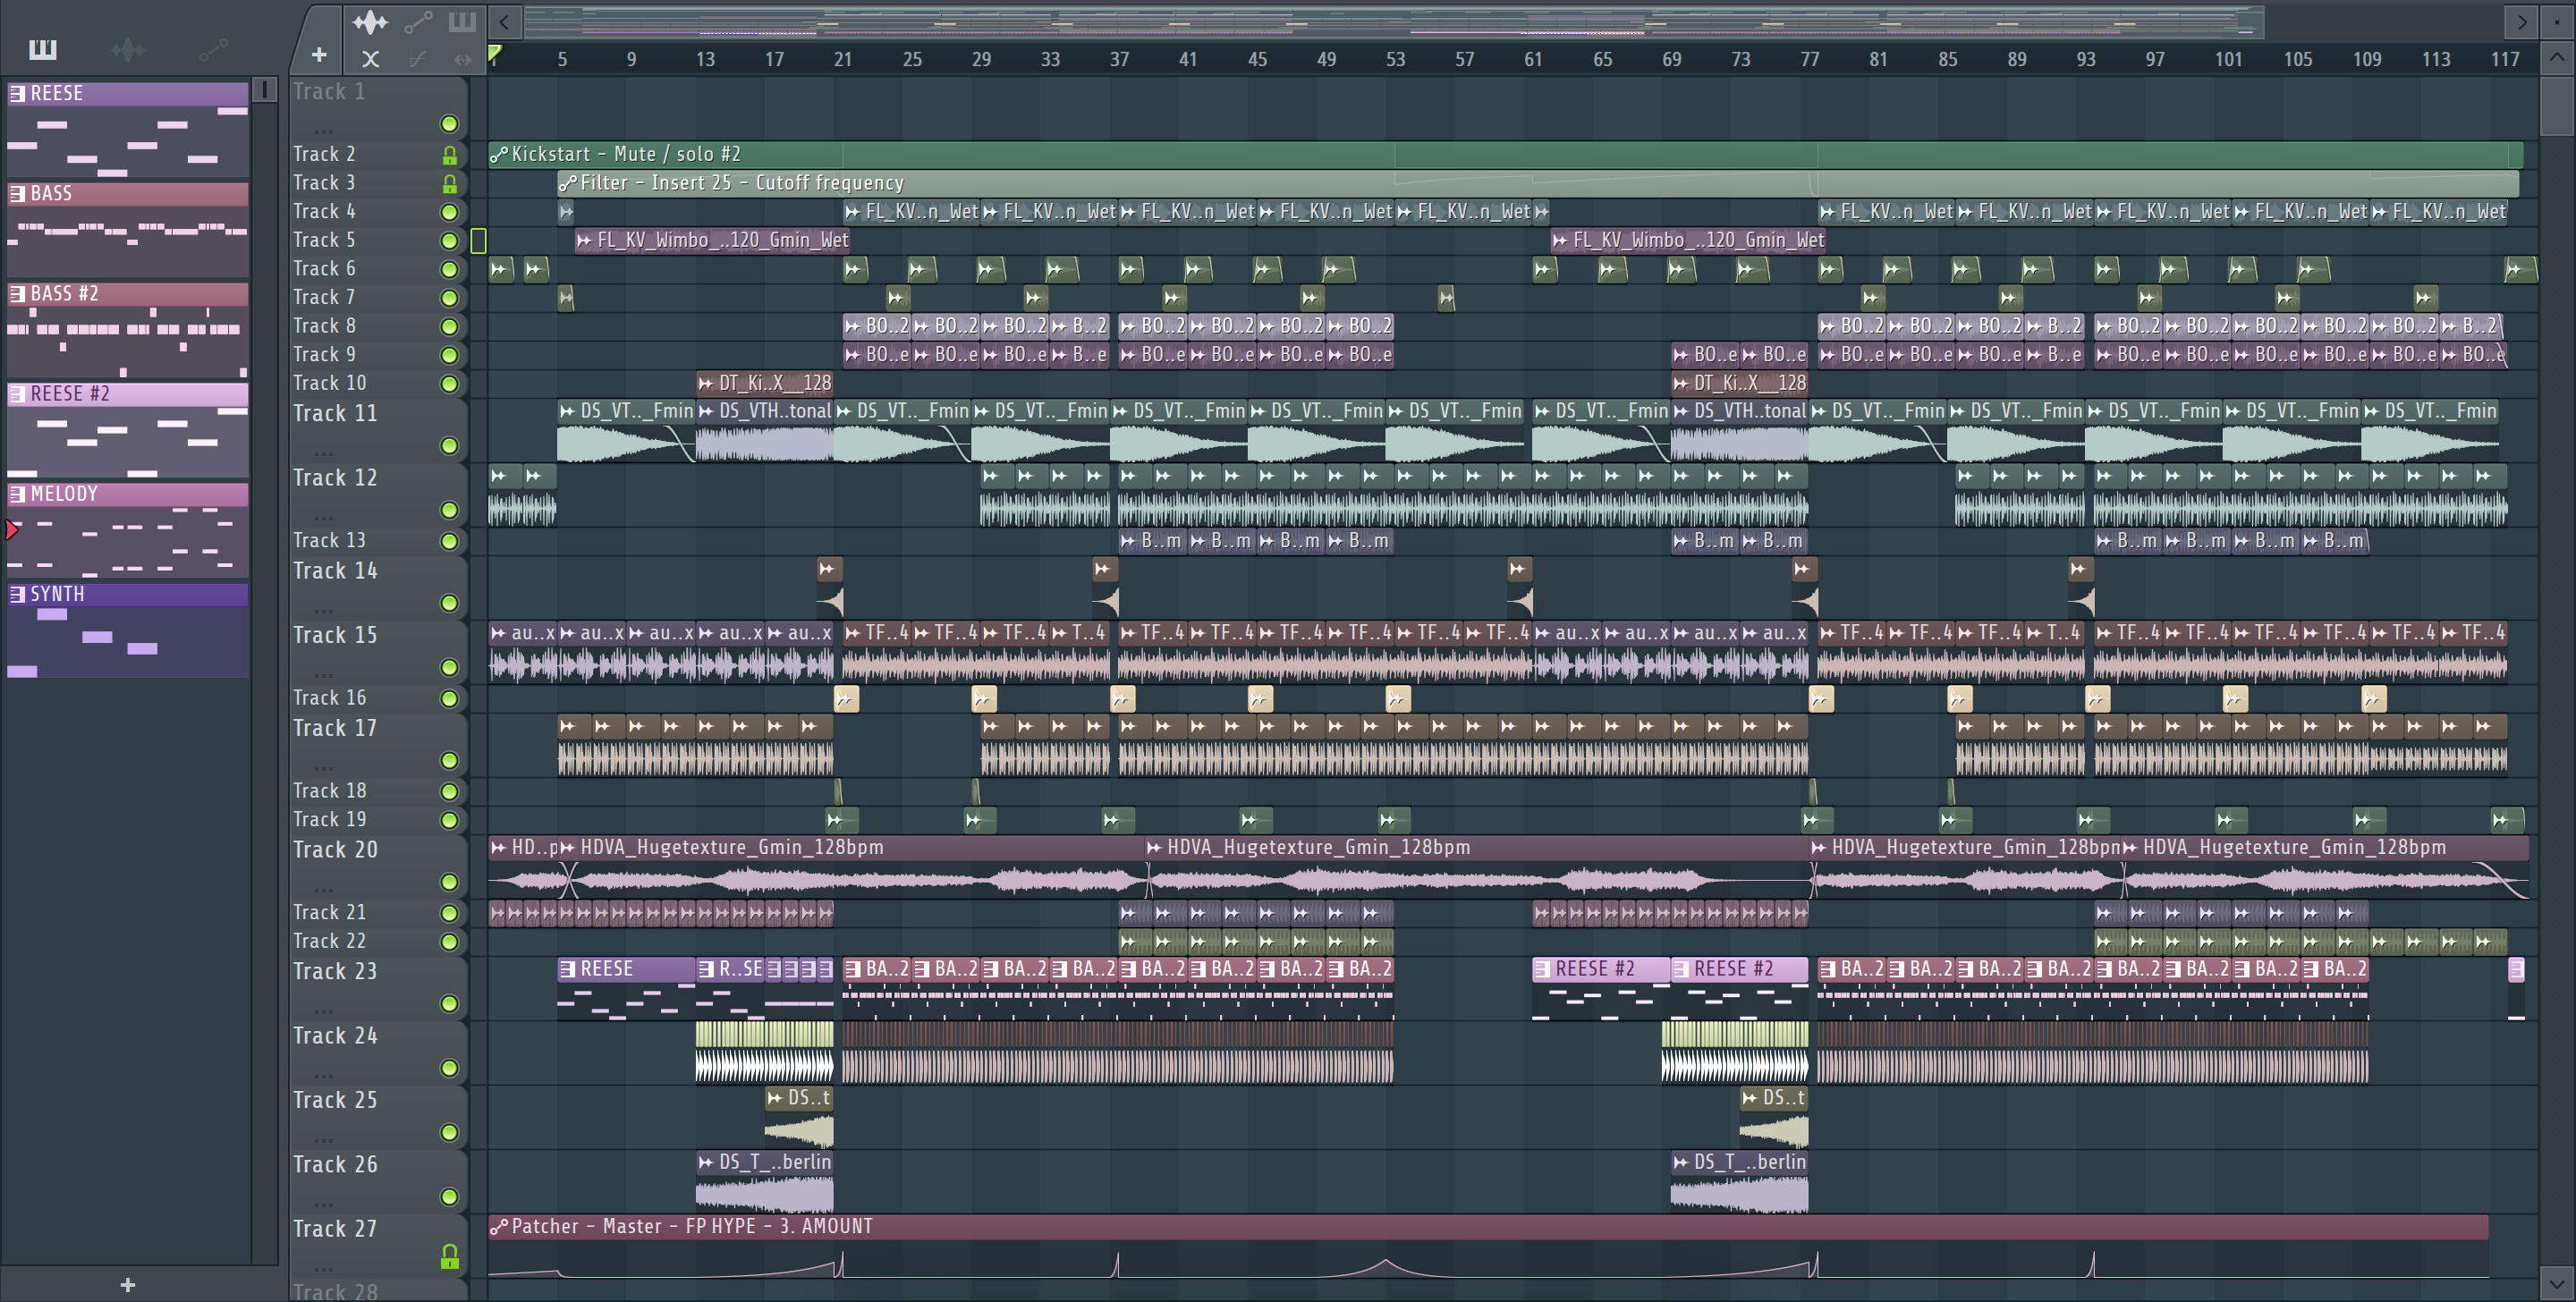Image resolution: width=2576 pixels, height=1302 pixels.
Task: Click the up arrow above vertical scrollbar
Action: [x=2556, y=57]
